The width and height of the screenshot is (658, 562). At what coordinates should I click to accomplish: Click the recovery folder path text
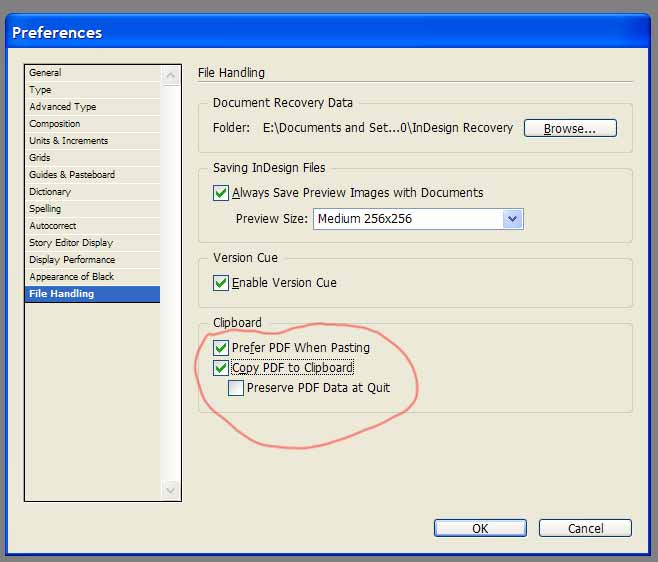[x=388, y=128]
